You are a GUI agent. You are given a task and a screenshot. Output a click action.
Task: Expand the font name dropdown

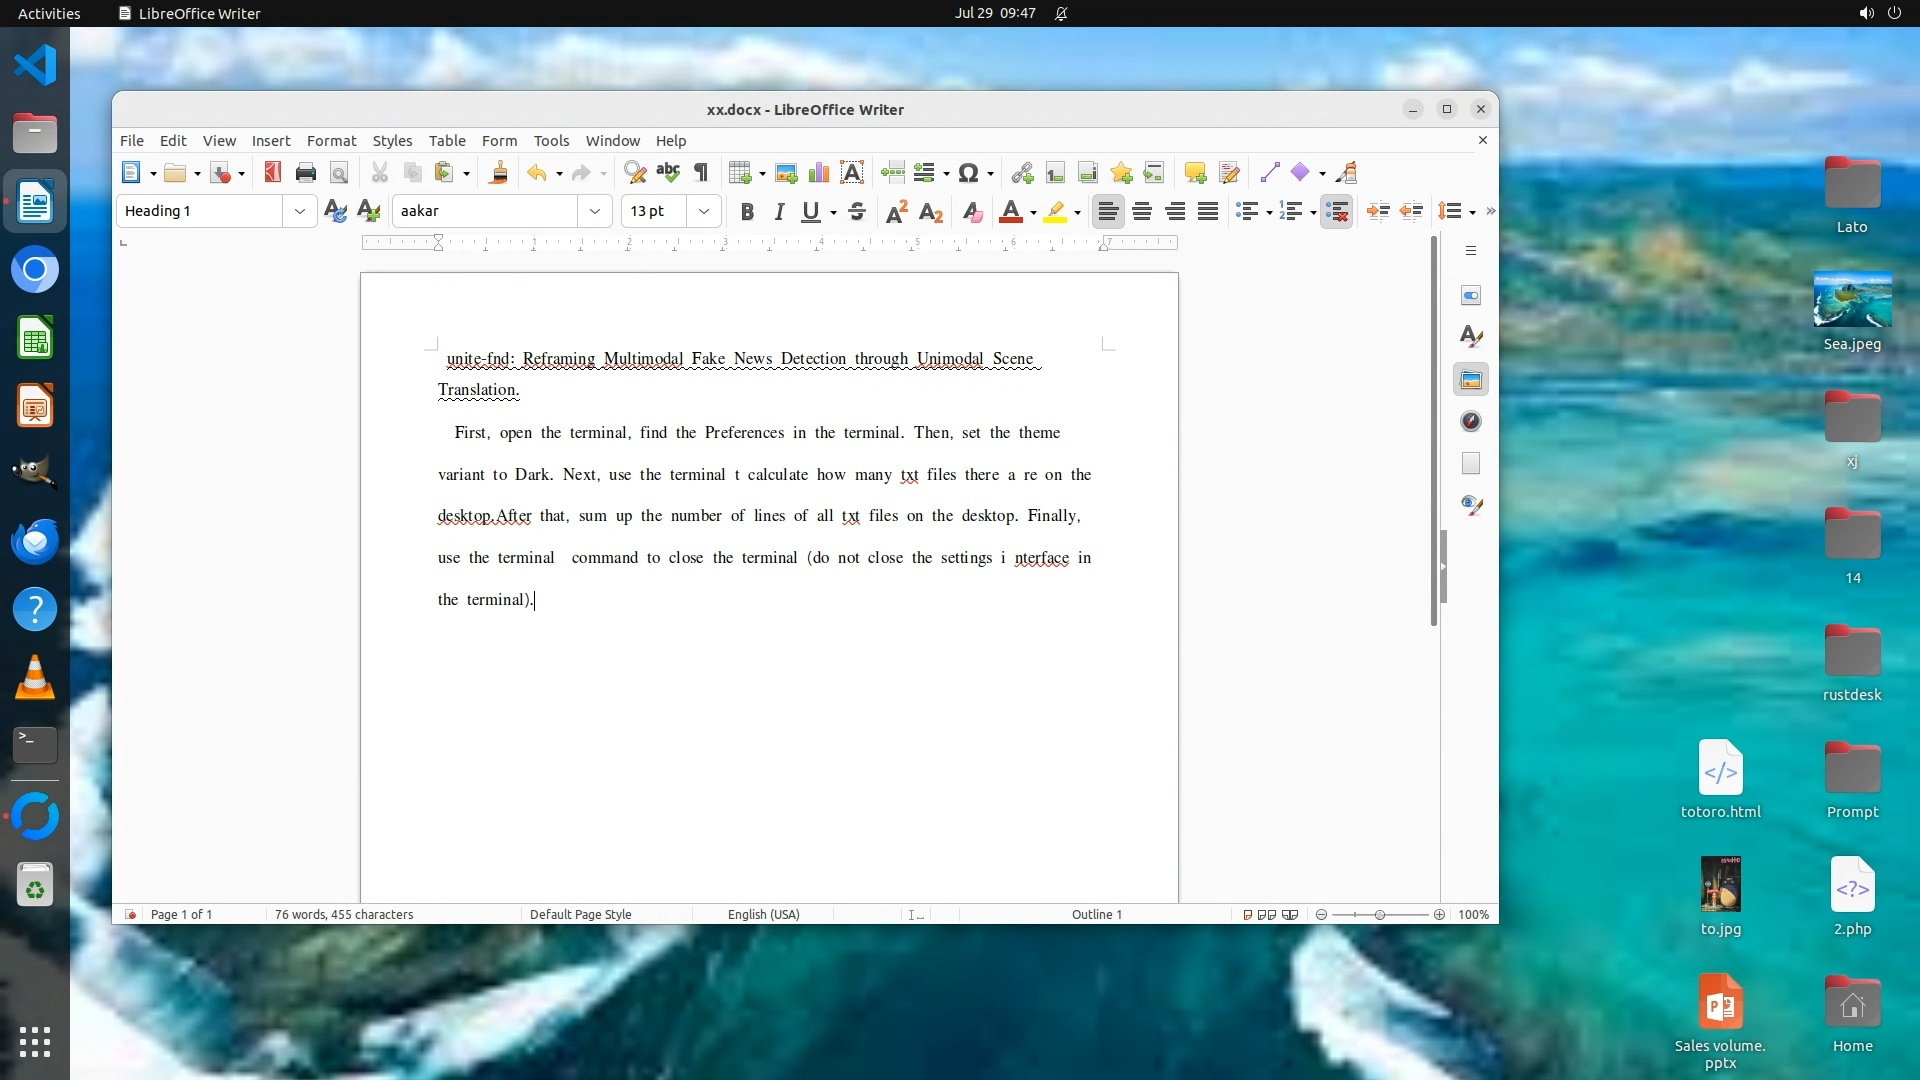[x=595, y=211]
